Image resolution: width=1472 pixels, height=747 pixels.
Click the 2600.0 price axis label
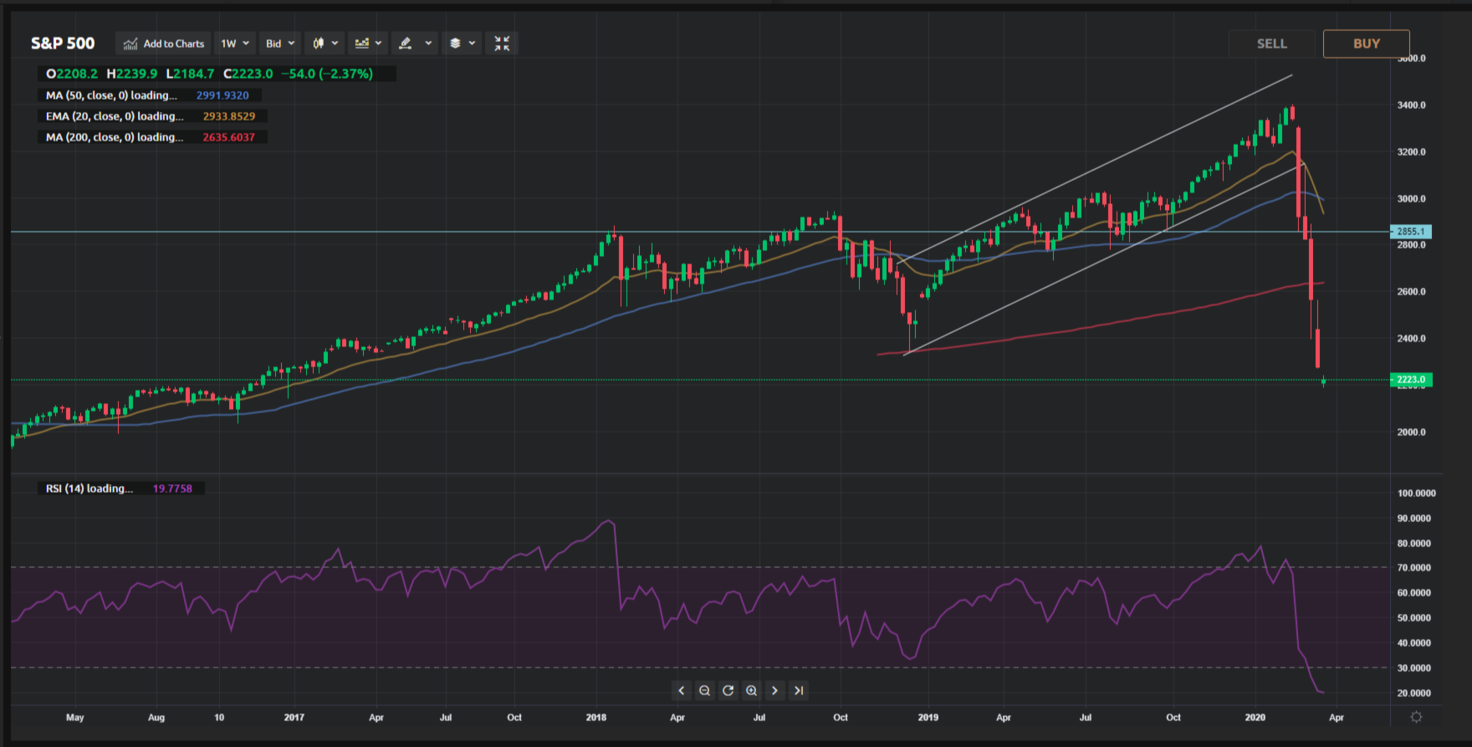pos(1411,292)
